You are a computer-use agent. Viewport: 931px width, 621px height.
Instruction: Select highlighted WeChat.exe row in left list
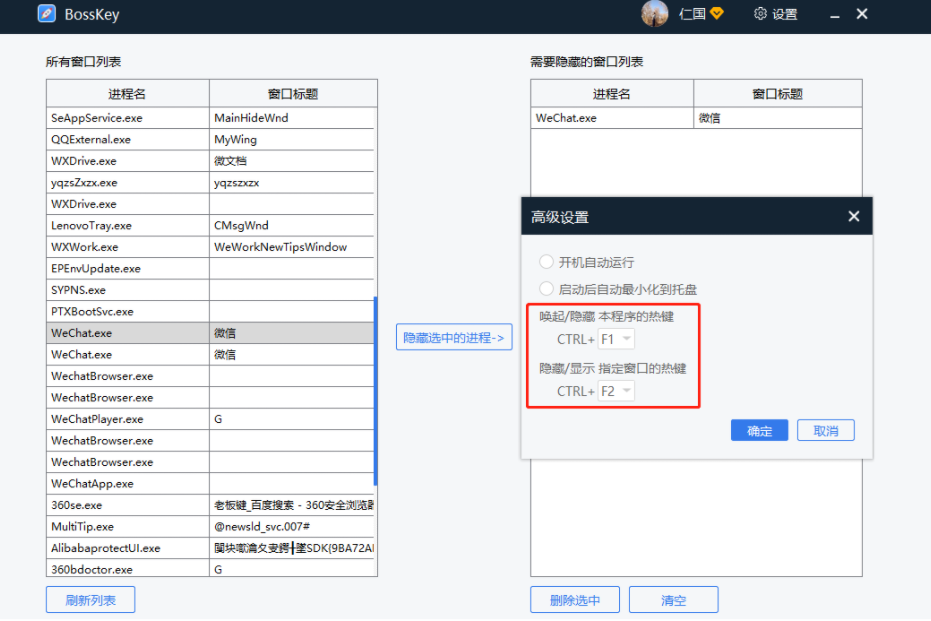[210, 333]
